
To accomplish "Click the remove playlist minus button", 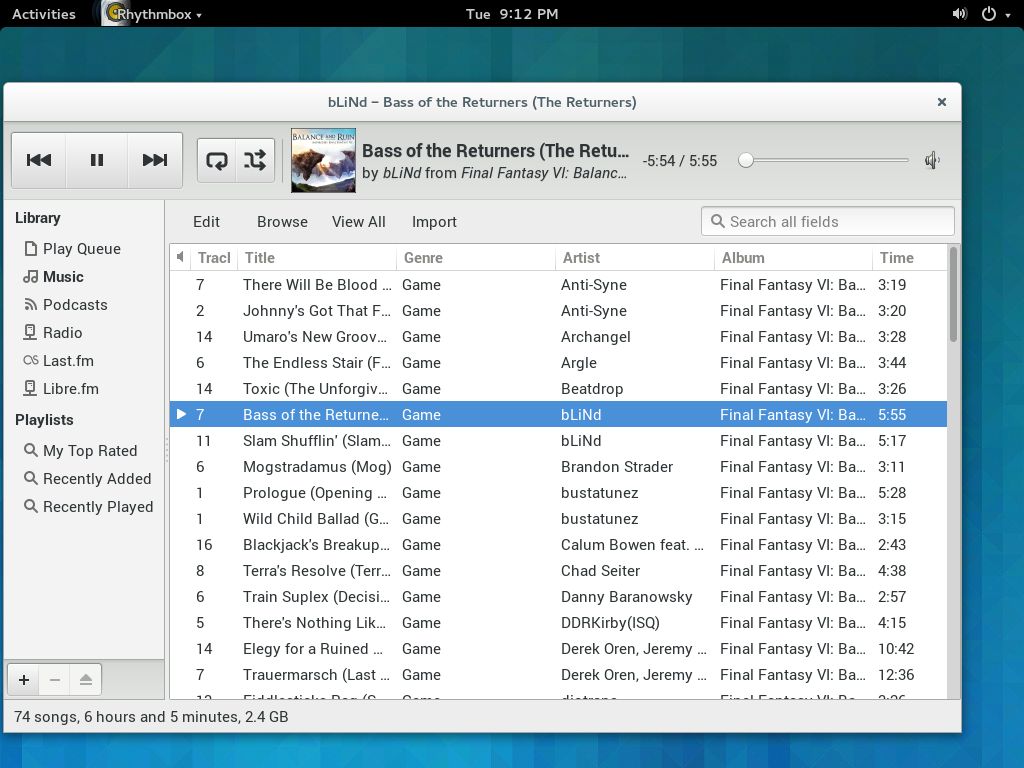I will (55, 680).
